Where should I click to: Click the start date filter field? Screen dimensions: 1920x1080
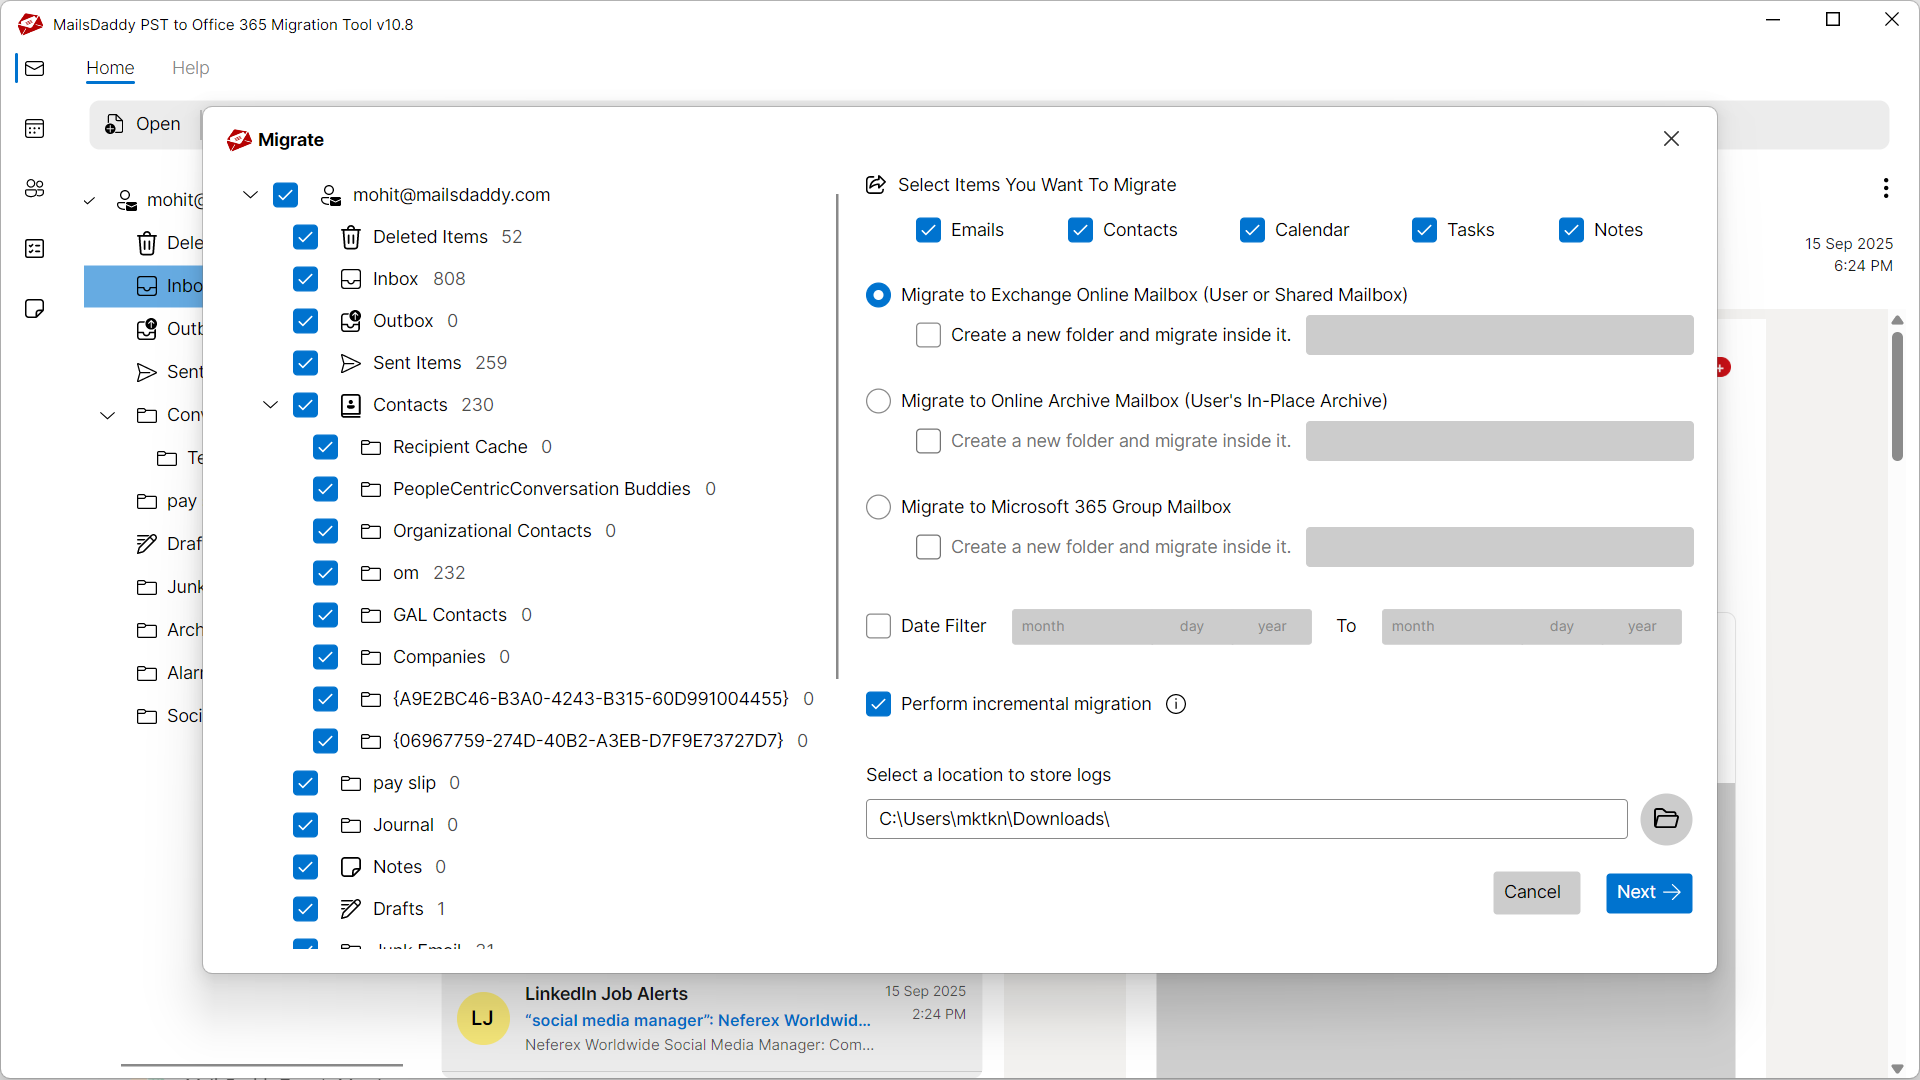point(1161,627)
